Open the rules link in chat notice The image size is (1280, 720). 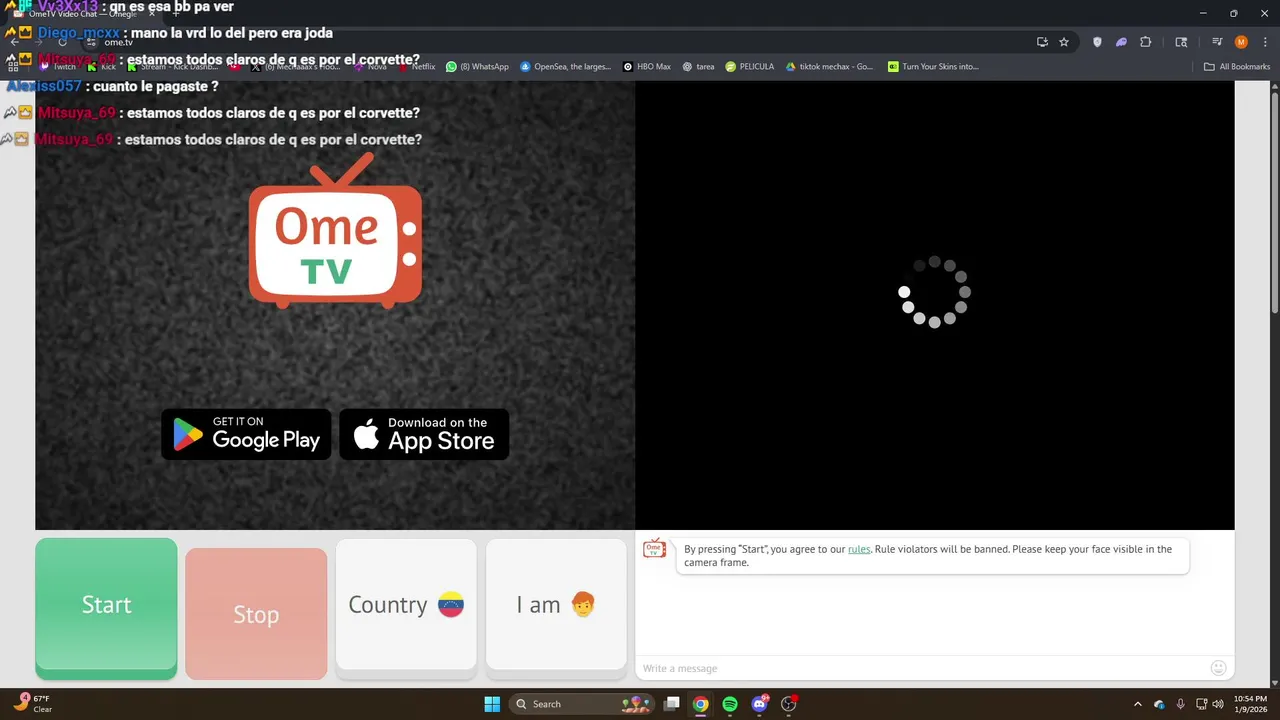pos(859,549)
